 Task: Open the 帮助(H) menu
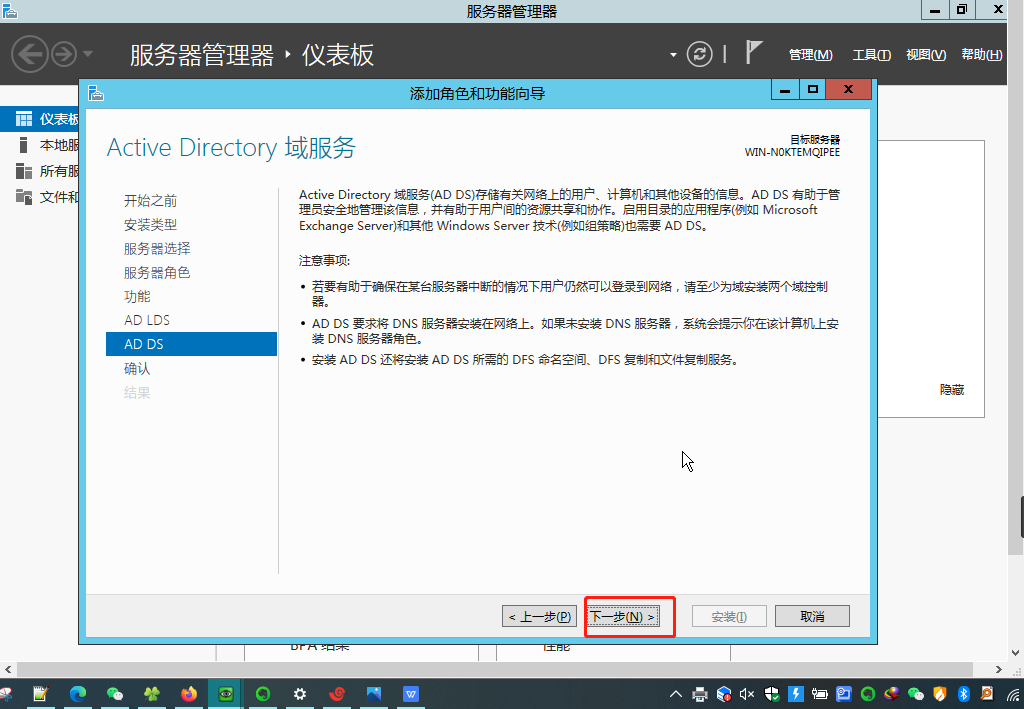(x=982, y=55)
